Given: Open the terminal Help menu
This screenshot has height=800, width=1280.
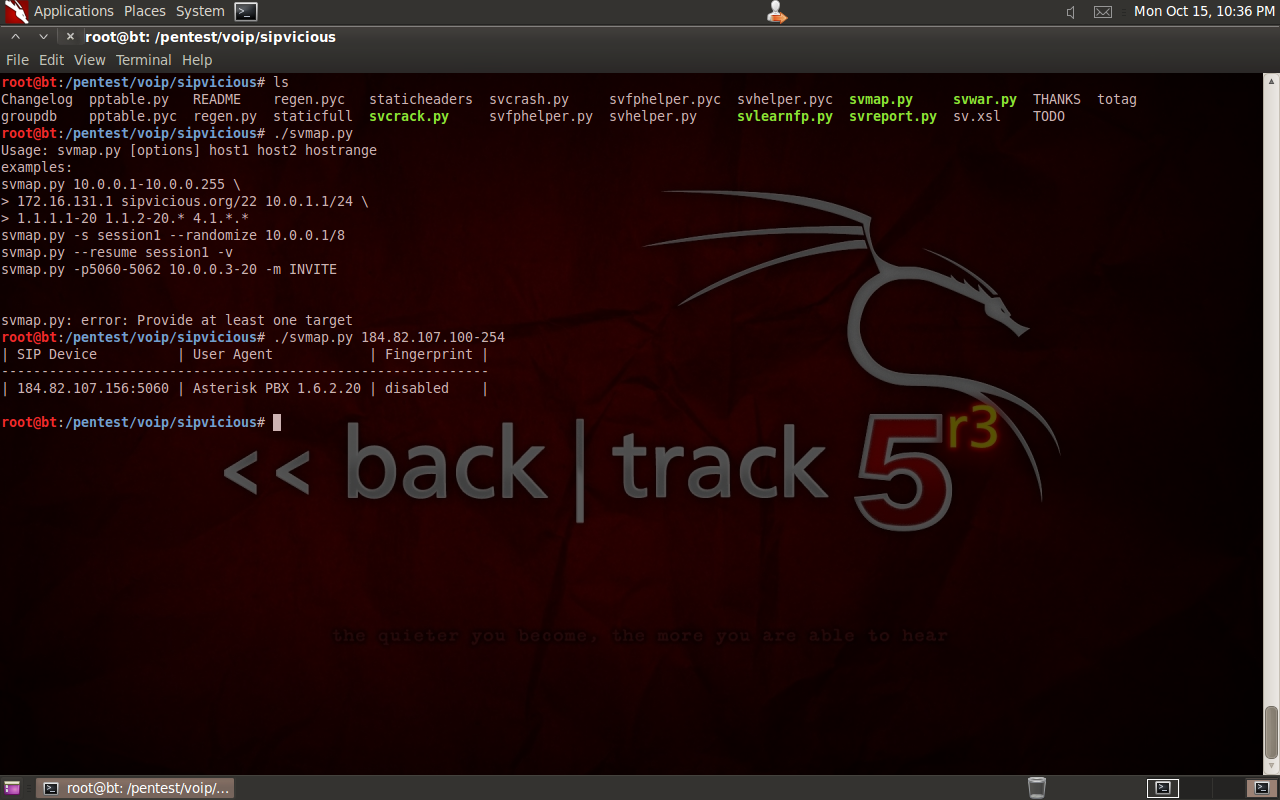Looking at the screenshot, I should [197, 60].
